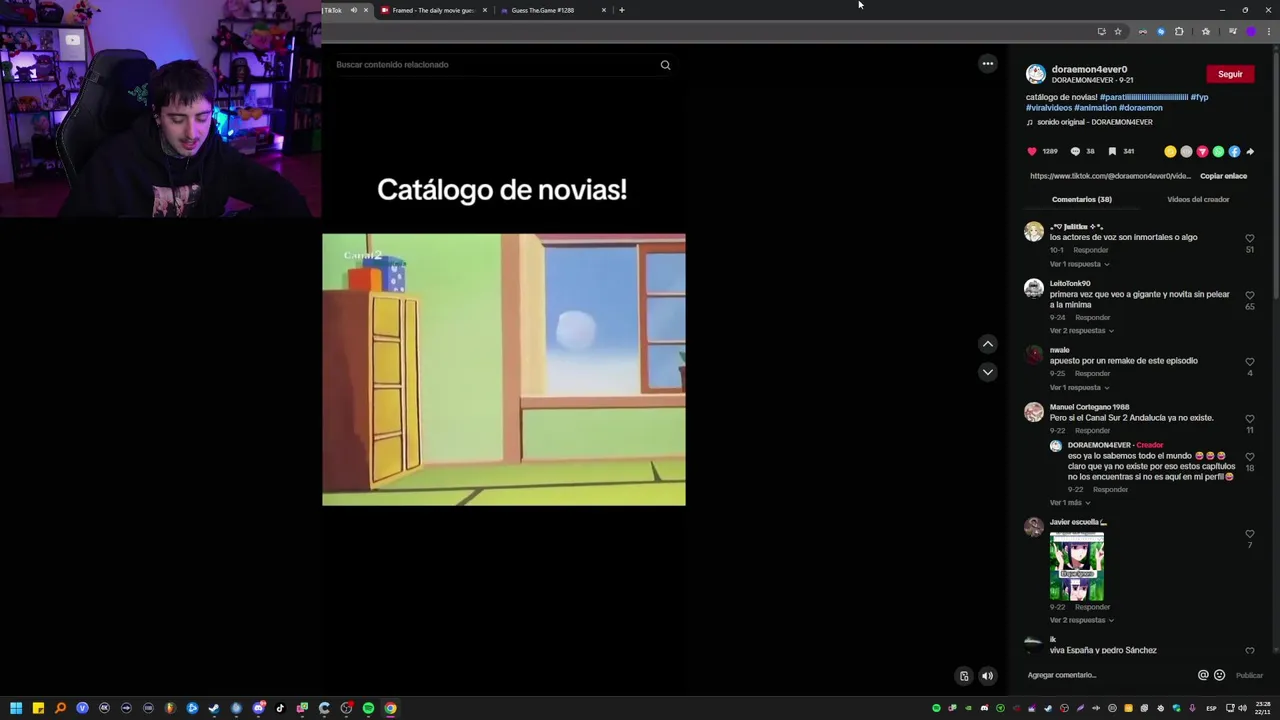1280x720 pixels.
Task: Expand 'Ver 1 más' under creator reply
Action: 1071,503
